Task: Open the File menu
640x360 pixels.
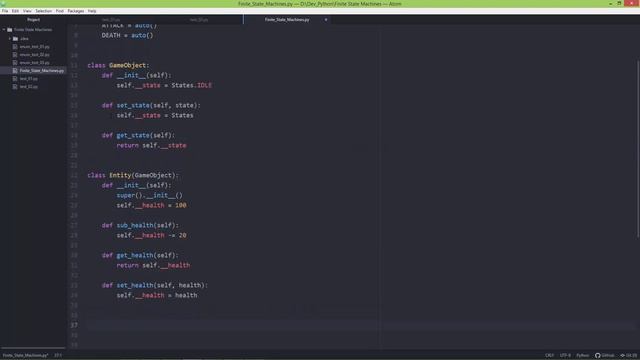Action: 5,11
